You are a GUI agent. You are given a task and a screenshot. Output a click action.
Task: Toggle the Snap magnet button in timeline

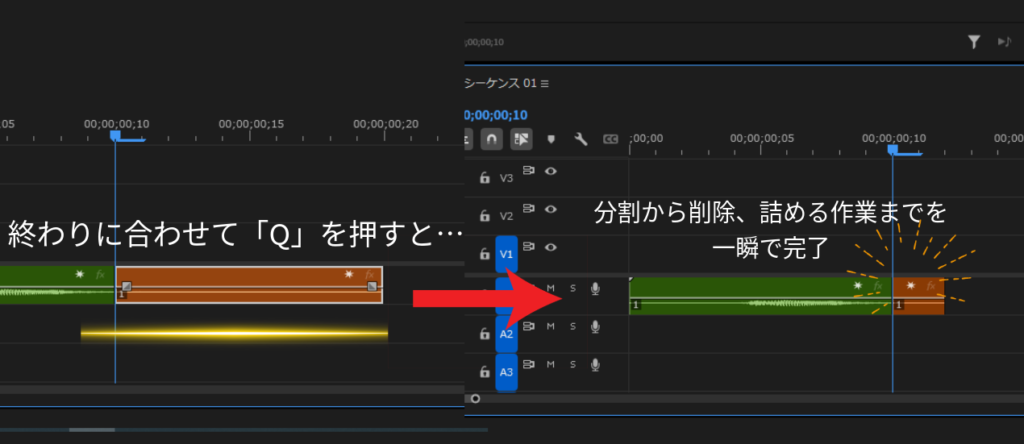tap(492, 139)
